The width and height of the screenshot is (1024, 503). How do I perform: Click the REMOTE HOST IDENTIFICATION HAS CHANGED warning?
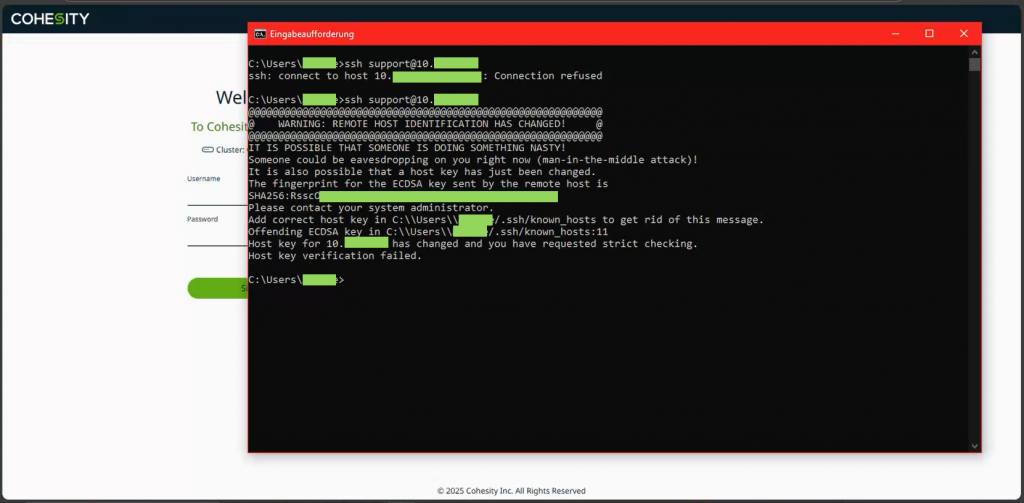425,123
